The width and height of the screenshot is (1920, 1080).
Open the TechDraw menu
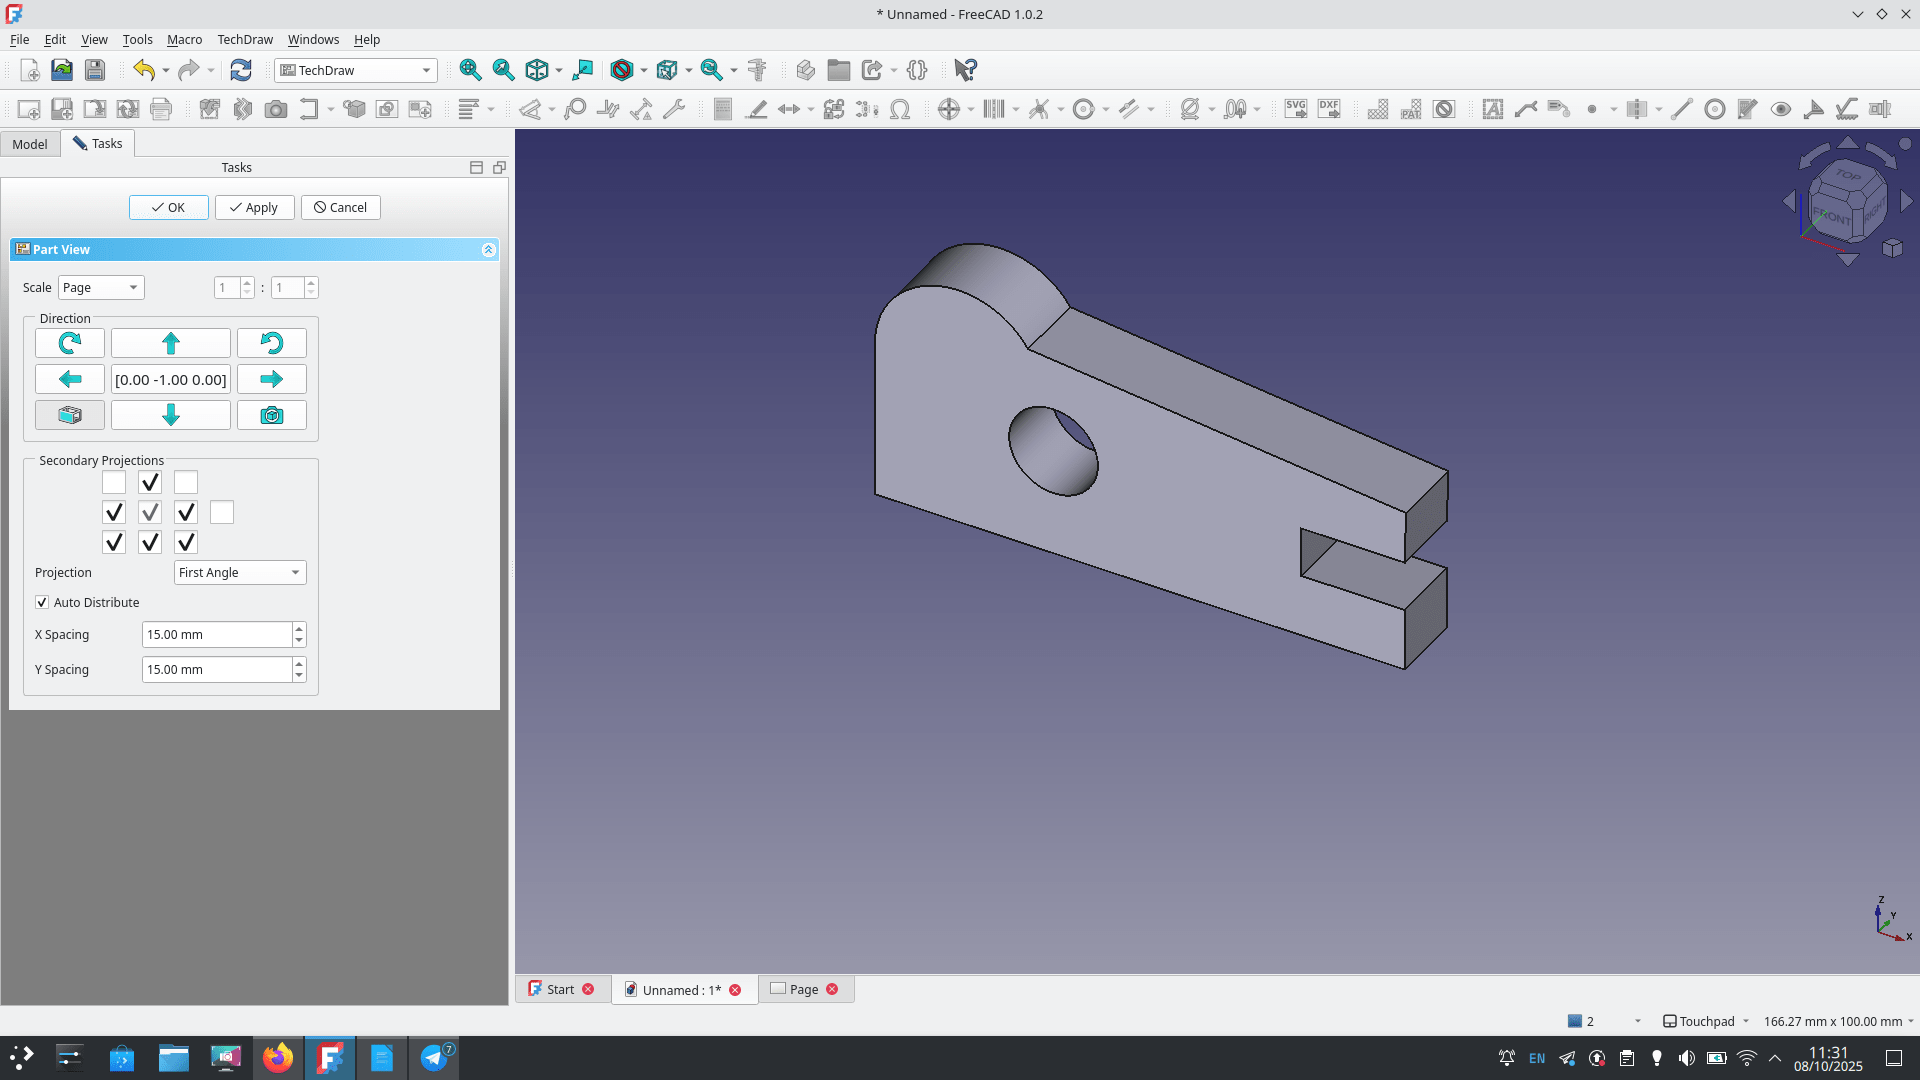coord(244,40)
